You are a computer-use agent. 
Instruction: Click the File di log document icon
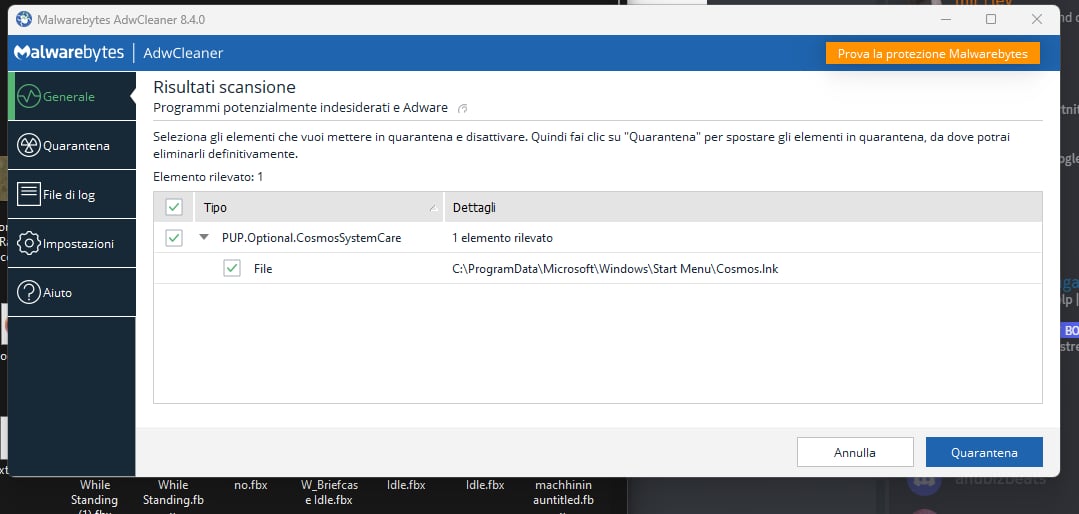29,194
